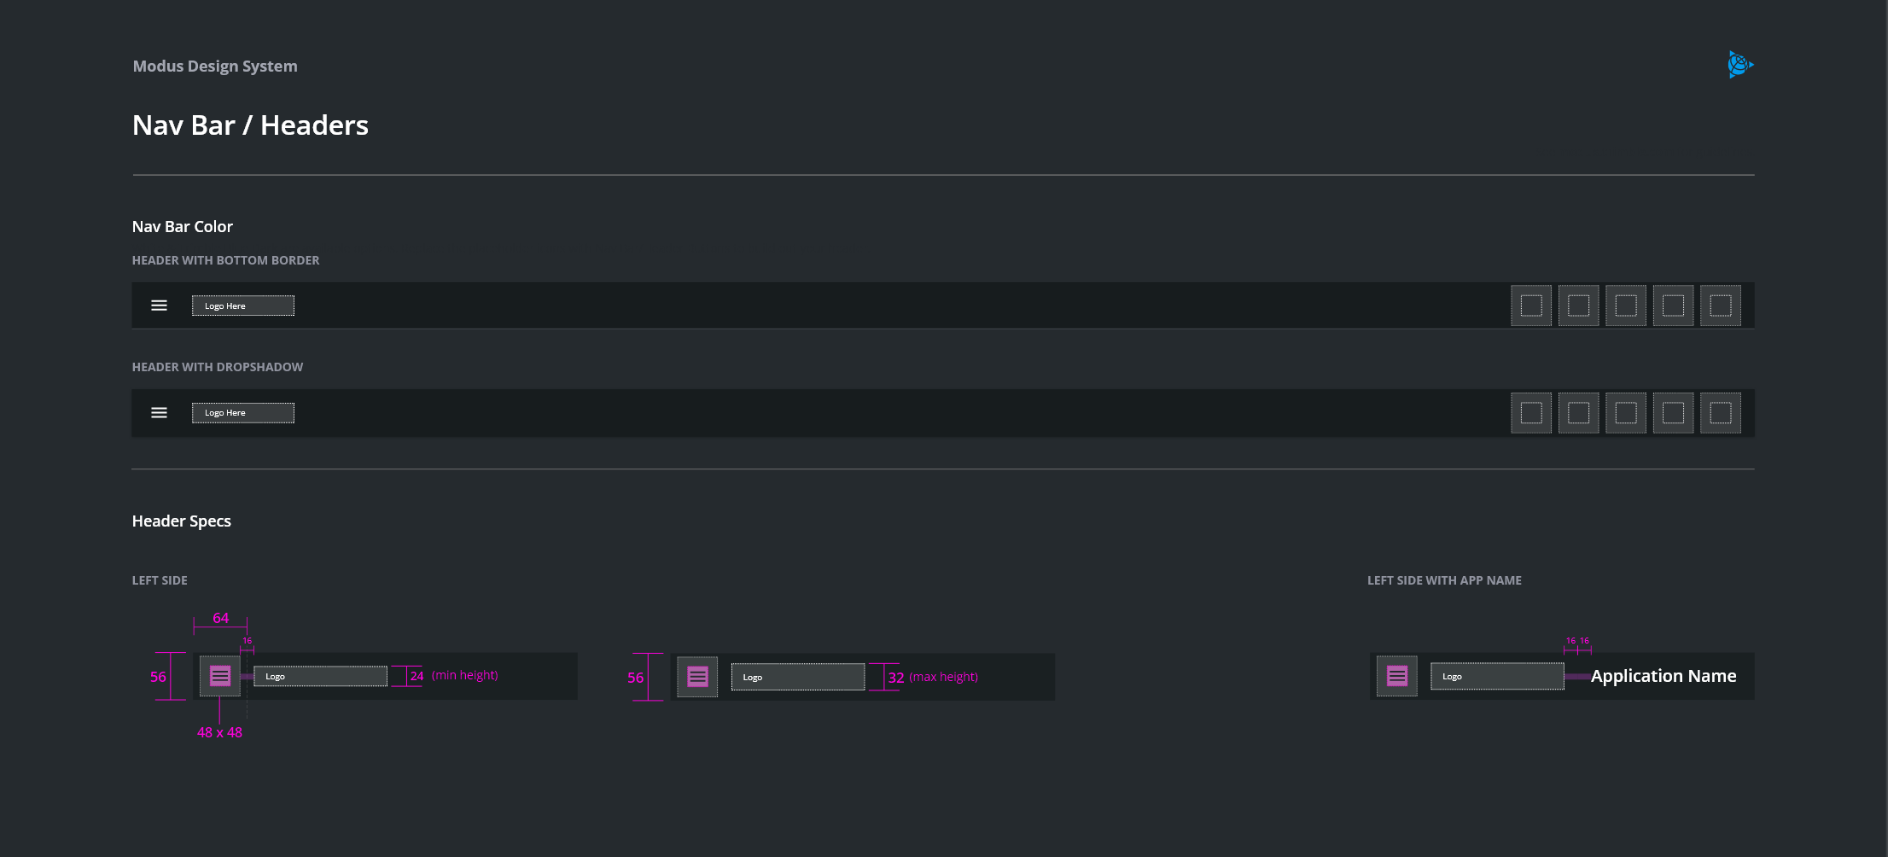
Task: Toggle the fourth placeholder square in the dropshadow header
Action: (x=1673, y=412)
